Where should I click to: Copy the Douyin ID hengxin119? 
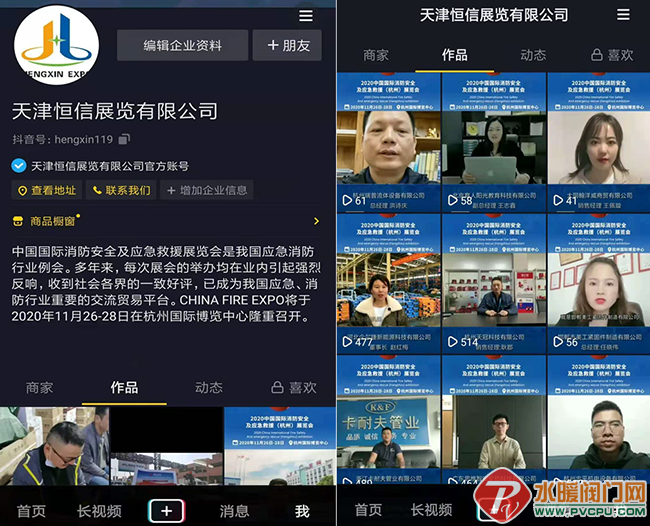124,139
